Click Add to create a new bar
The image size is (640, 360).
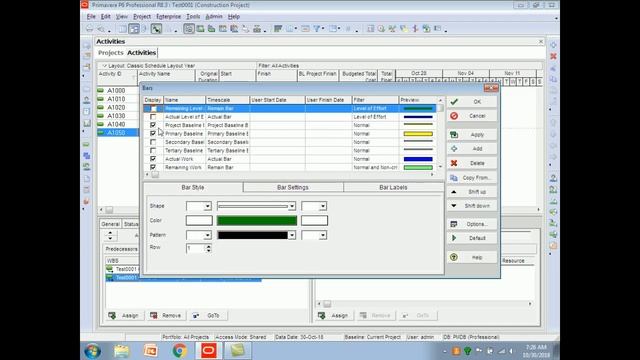[x=472, y=149]
